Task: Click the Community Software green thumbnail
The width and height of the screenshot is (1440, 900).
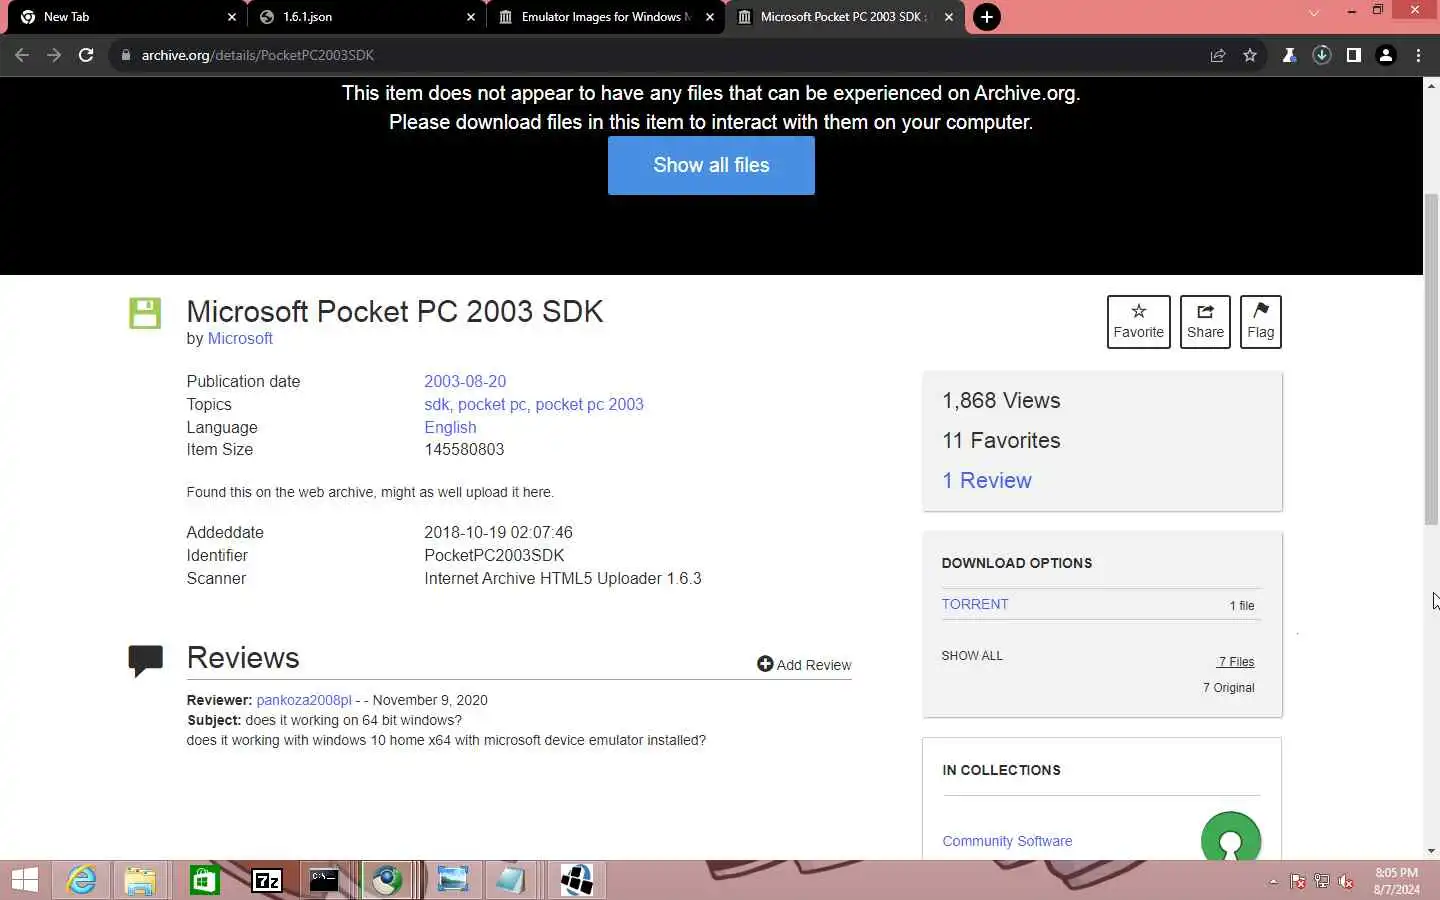Action: tap(1231, 836)
